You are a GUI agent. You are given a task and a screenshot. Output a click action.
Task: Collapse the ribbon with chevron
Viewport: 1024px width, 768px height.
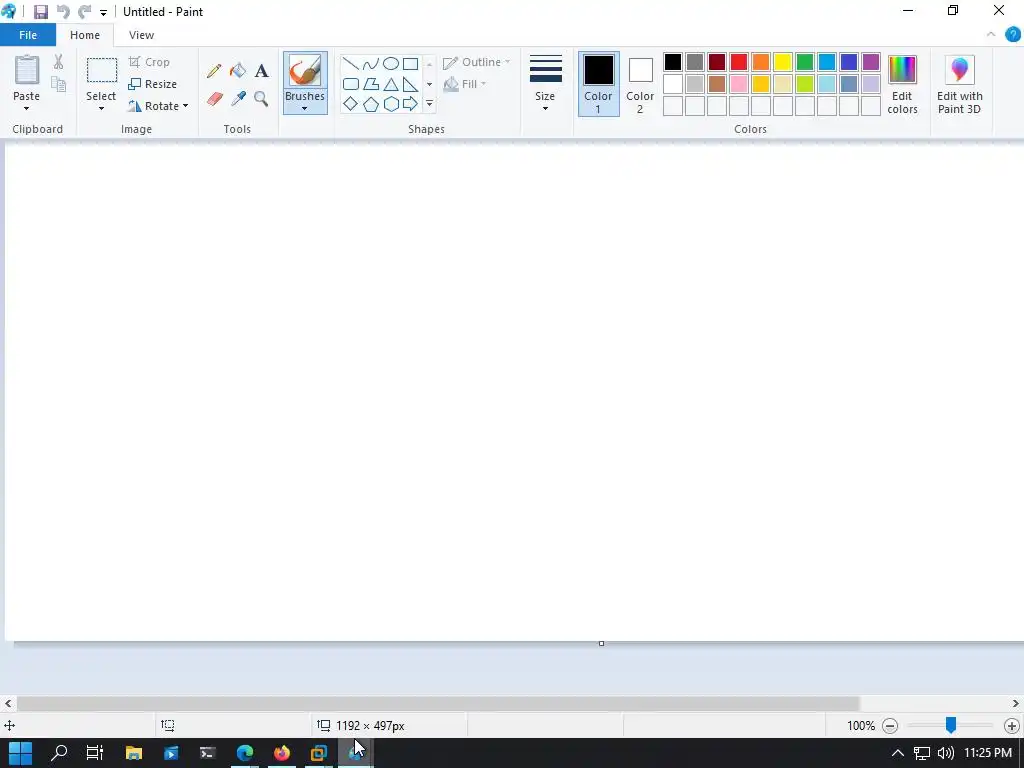[x=991, y=35]
